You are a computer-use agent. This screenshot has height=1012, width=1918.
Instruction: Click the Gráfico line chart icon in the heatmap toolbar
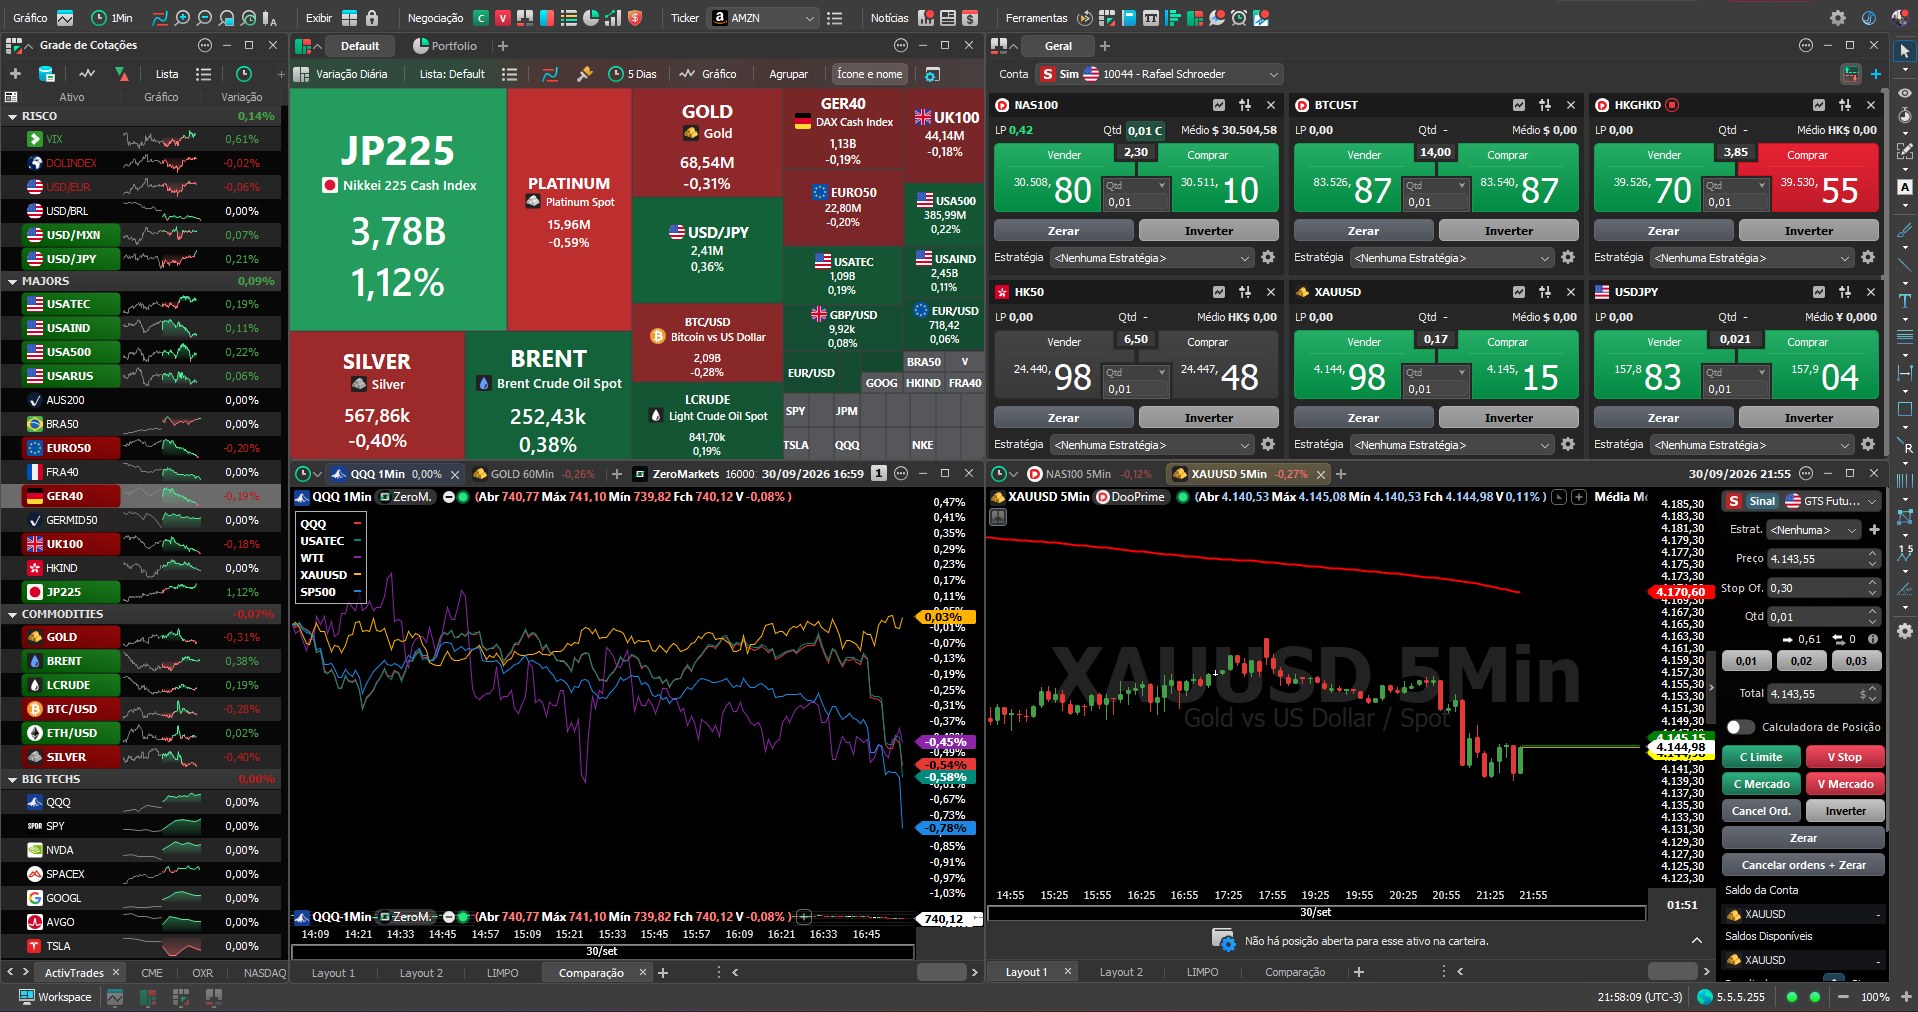pos(687,74)
